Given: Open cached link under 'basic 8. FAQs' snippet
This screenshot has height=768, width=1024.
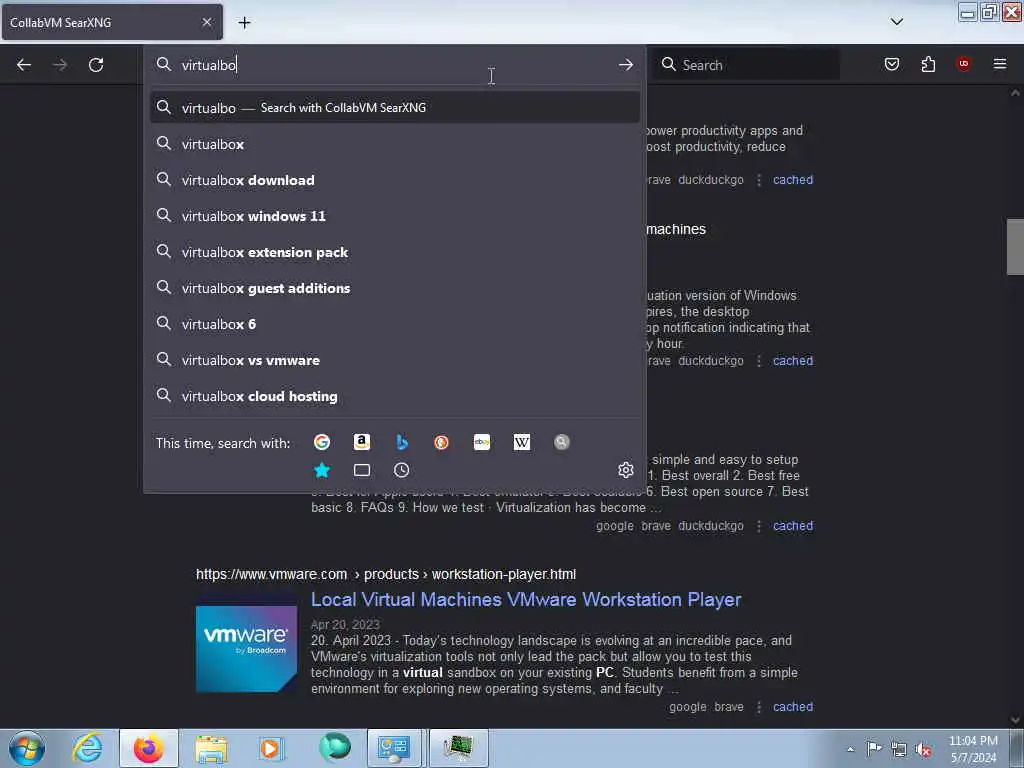Looking at the screenshot, I should coord(793,526).
